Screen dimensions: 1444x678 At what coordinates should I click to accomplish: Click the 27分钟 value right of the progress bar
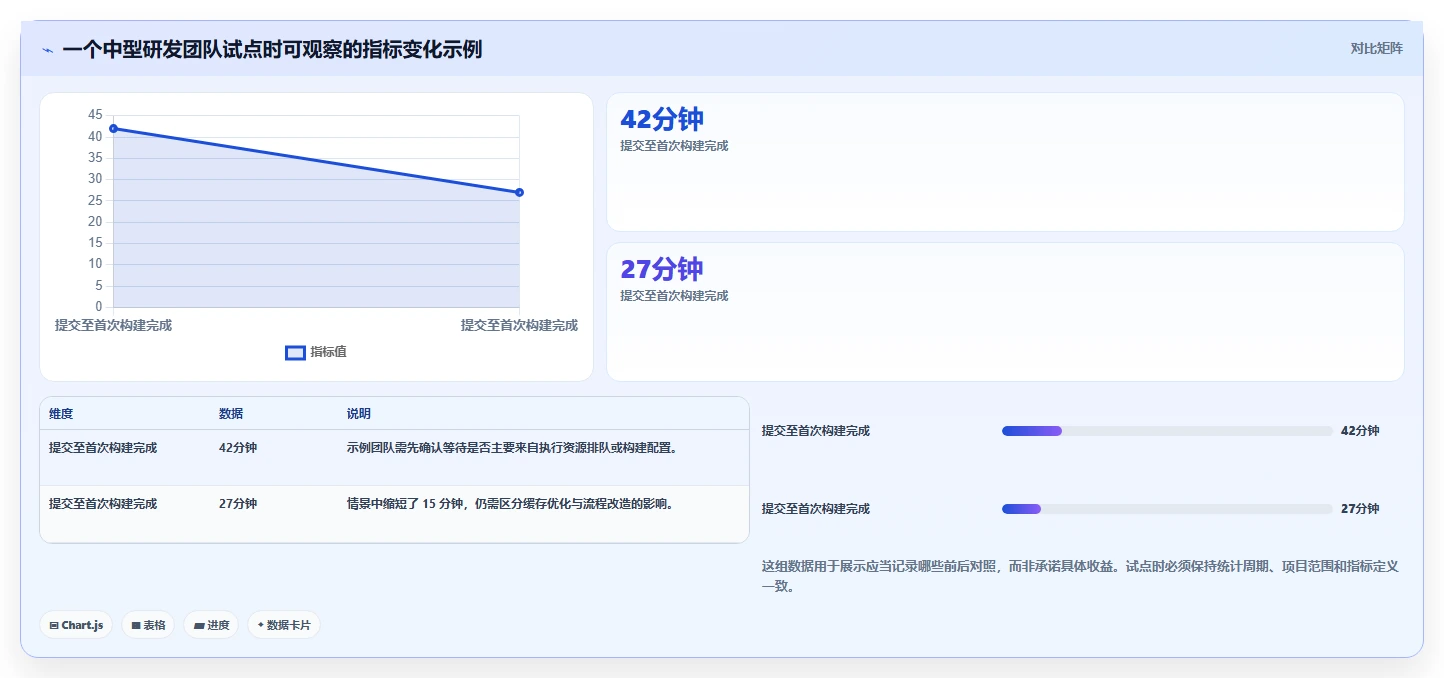coord(1360,509)
